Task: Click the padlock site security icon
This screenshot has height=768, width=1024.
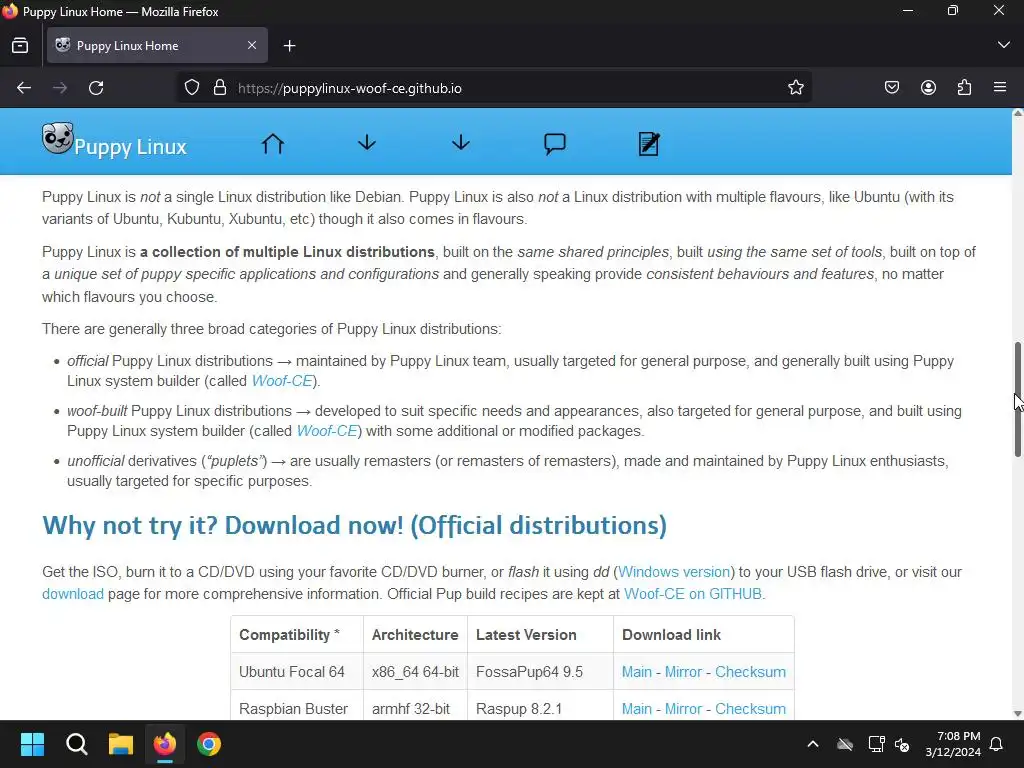Action: 220,88
